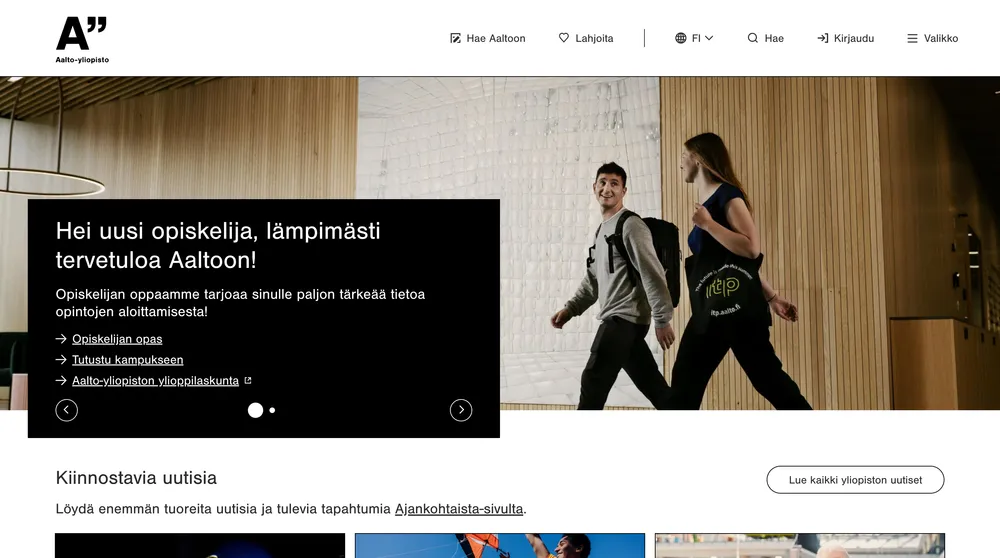Open the Hae search label

(x=774, y=38)
